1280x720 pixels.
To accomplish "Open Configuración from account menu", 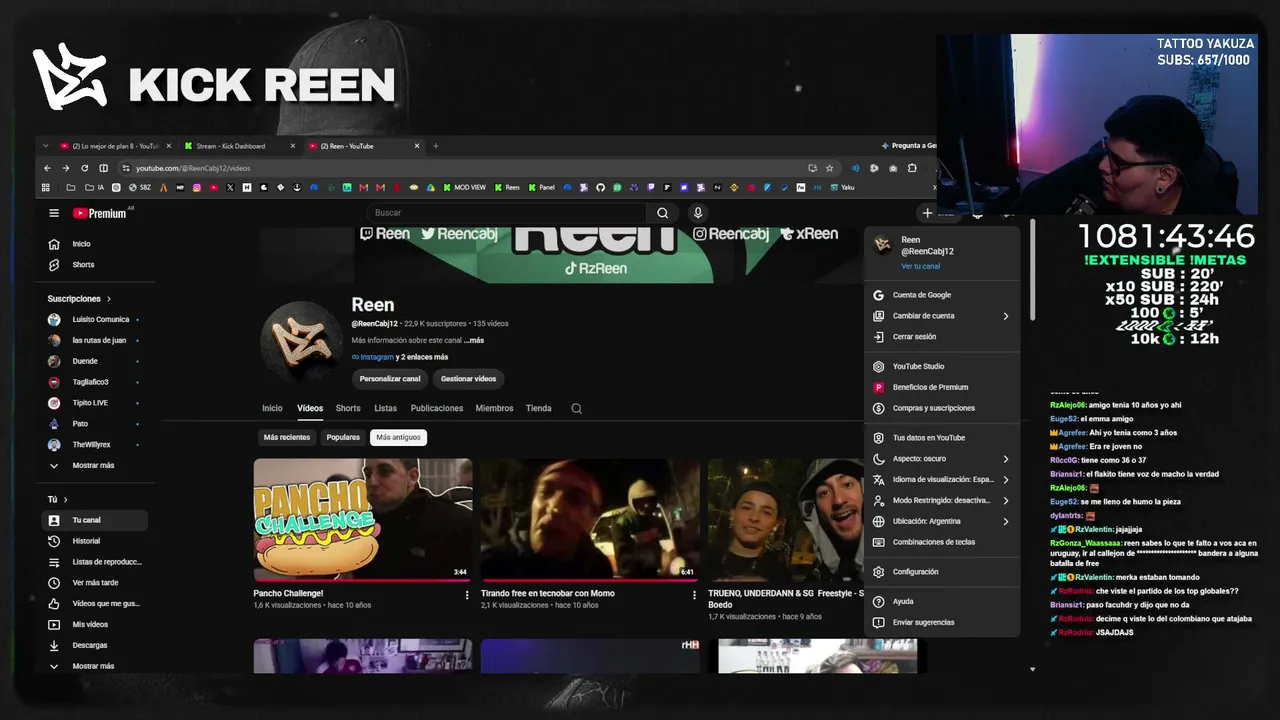I will (941, 572).
